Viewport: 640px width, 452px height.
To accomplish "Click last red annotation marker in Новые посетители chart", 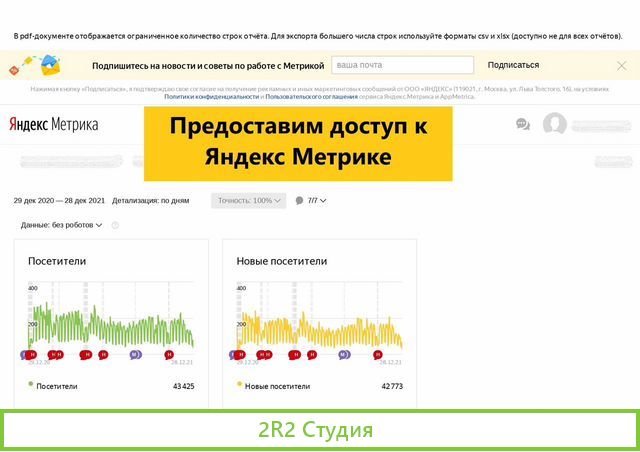I will click(x=378, y=355).
